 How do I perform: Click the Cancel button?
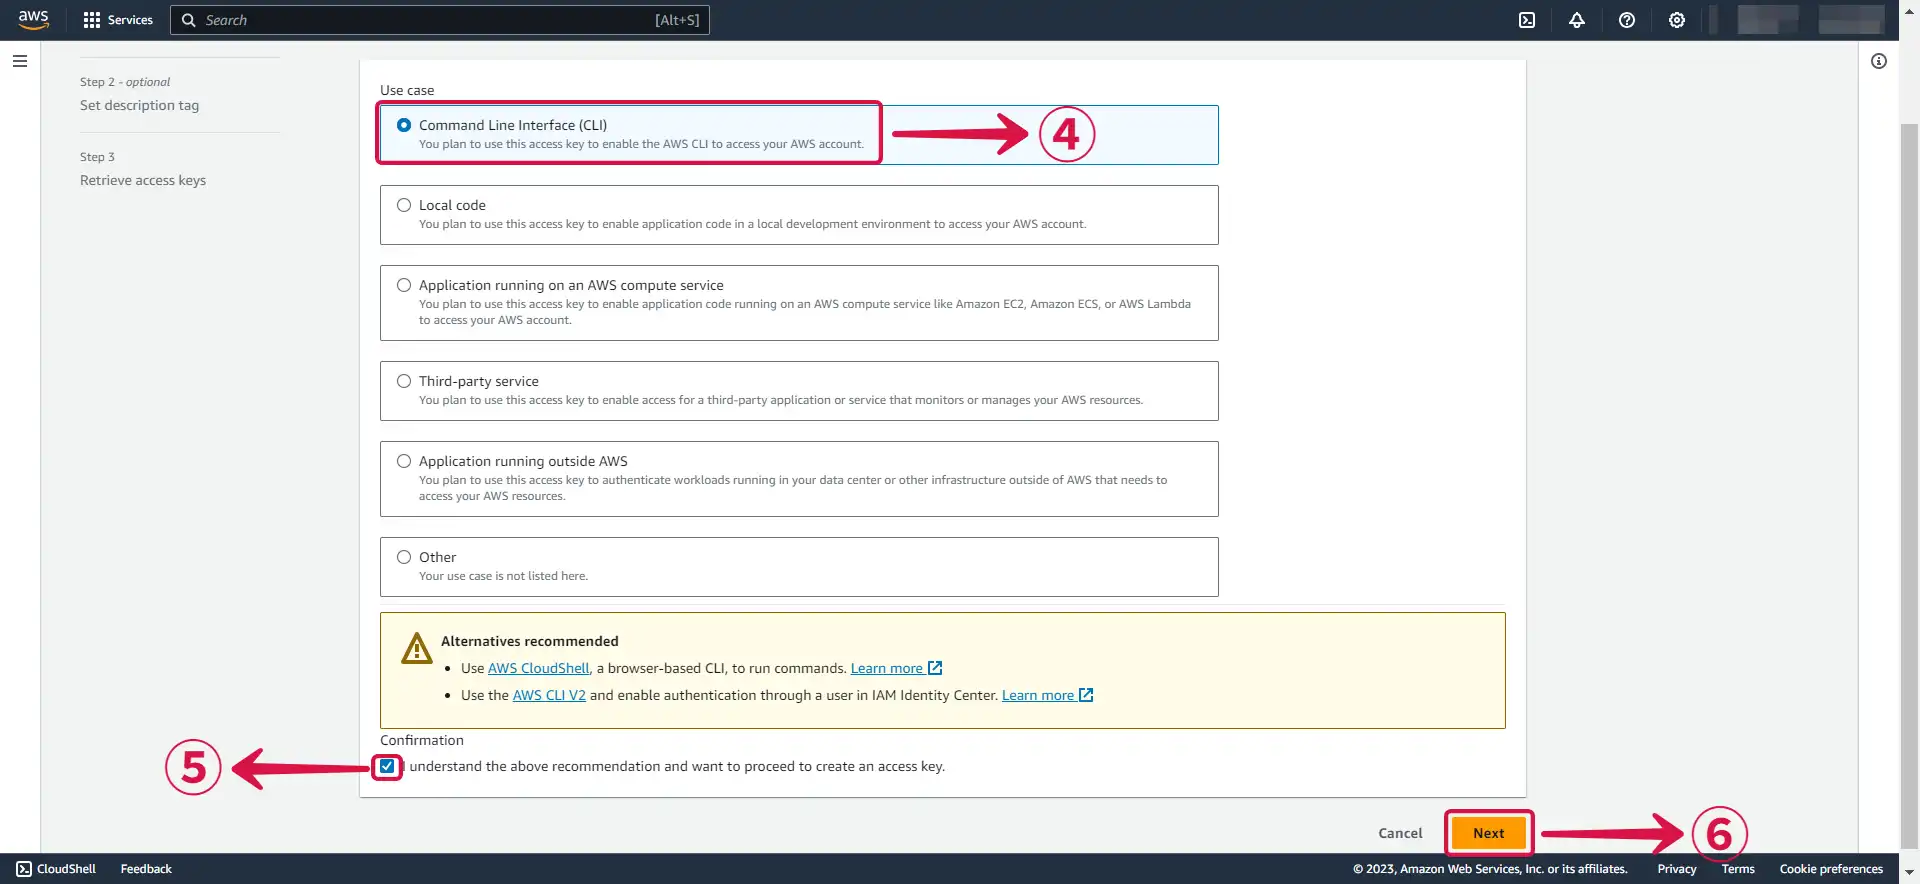click(1400, 833)
